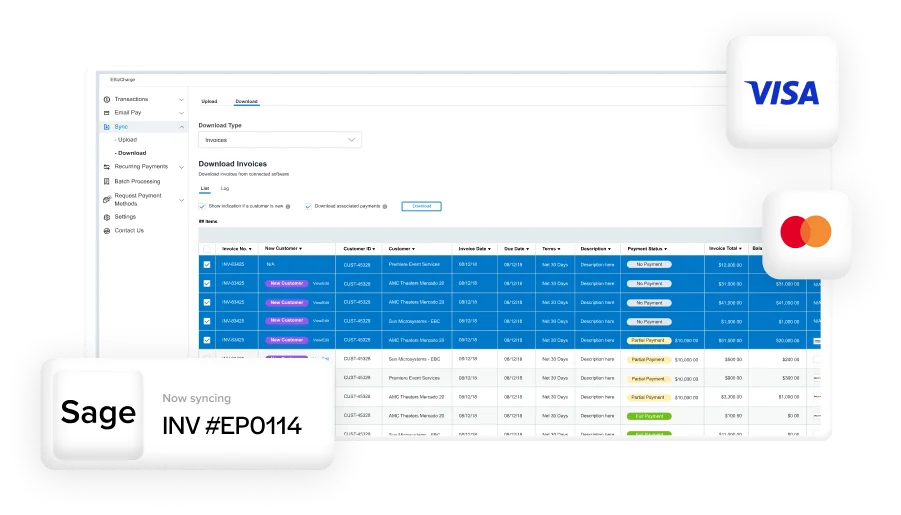Expand the Transactions sidebar chevron

[181, 100]
